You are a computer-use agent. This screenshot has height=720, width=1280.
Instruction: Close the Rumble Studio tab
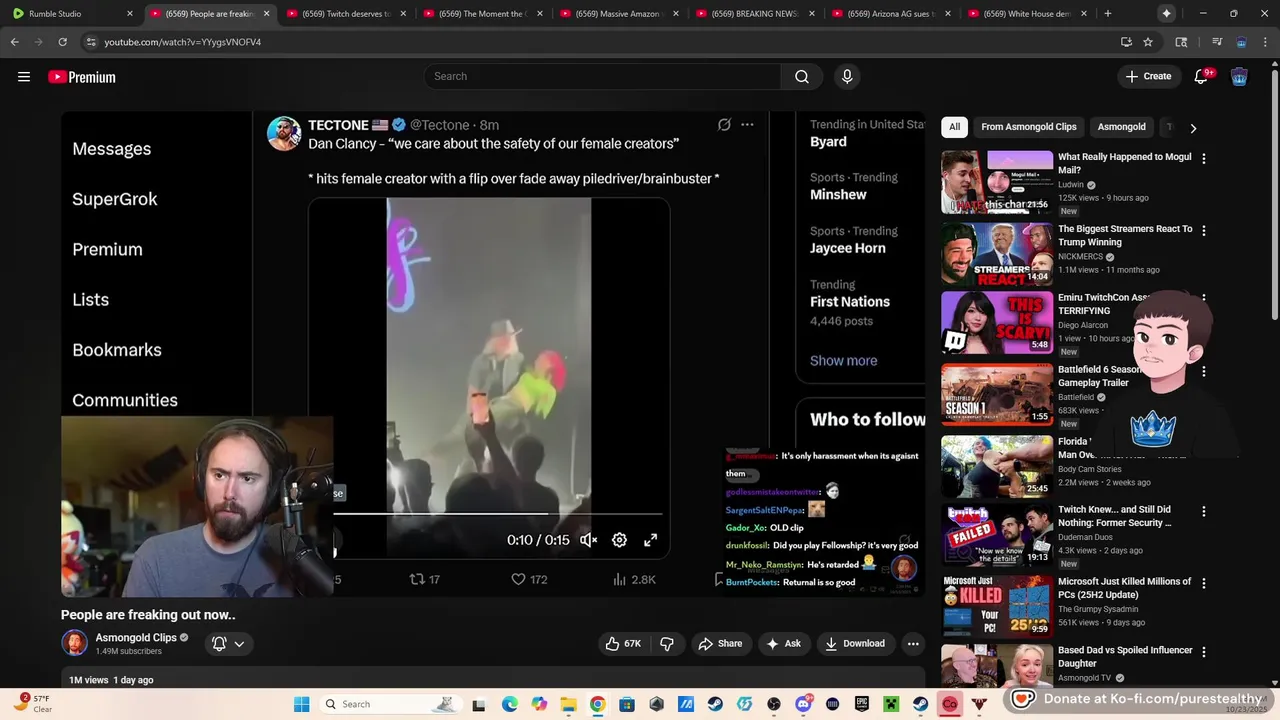point(129,14)
